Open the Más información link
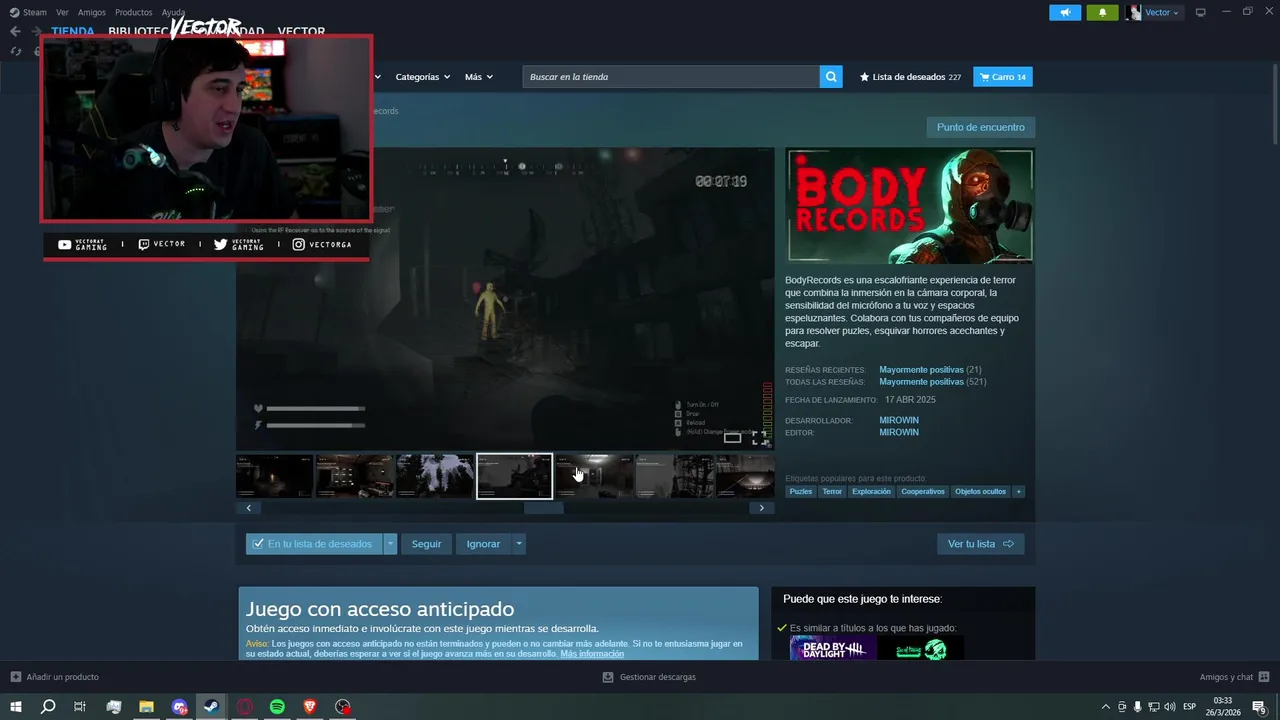The width and height of the screenshot is (1280, 720). (592, 654)
